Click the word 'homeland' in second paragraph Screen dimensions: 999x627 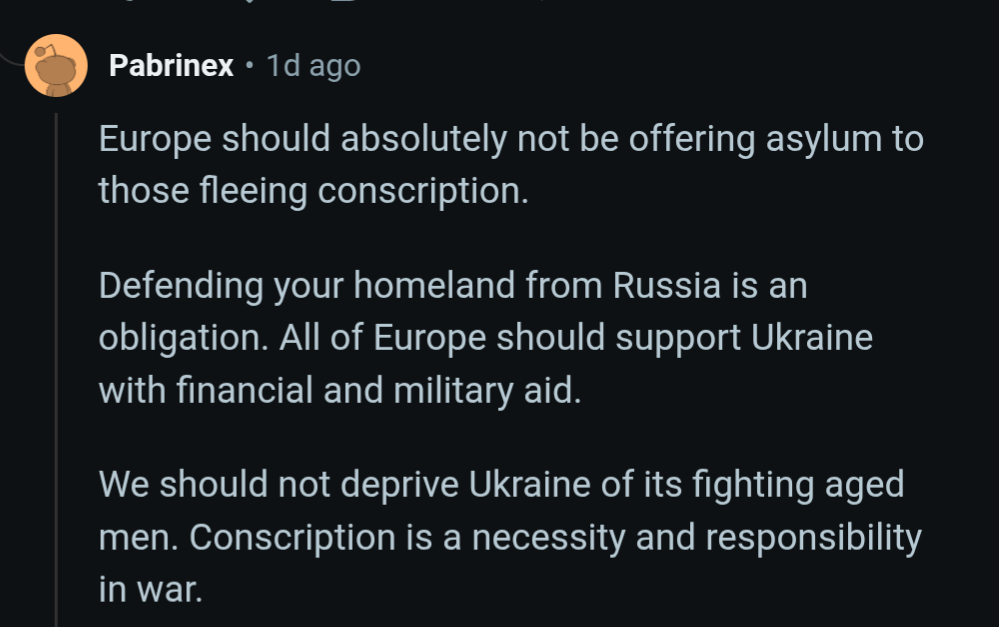pos(435,285)
